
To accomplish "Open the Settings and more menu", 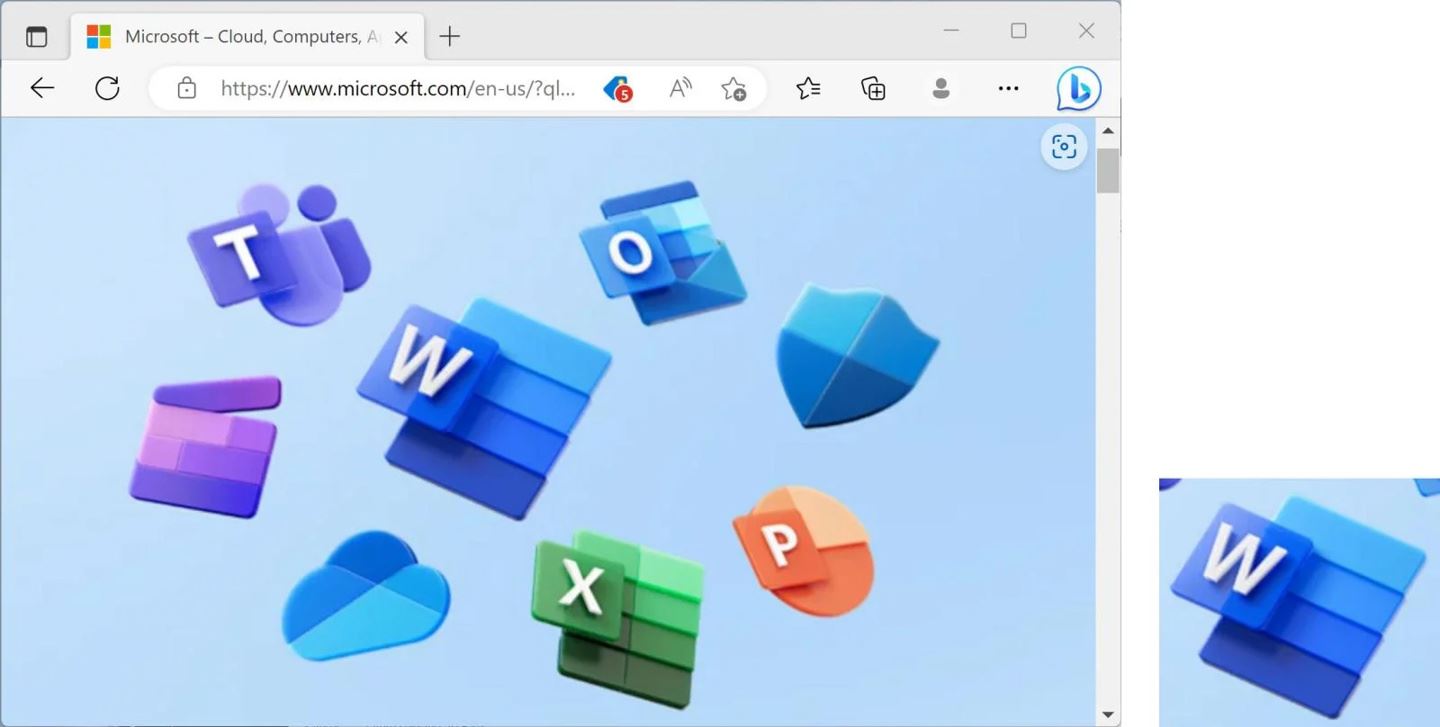I will click(x=1007, y=88).
